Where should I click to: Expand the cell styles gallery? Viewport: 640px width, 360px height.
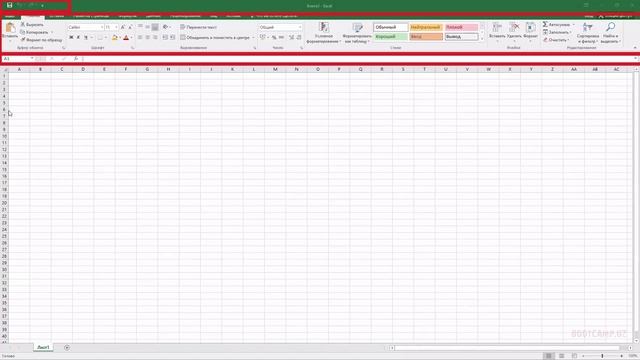[482, 39]
